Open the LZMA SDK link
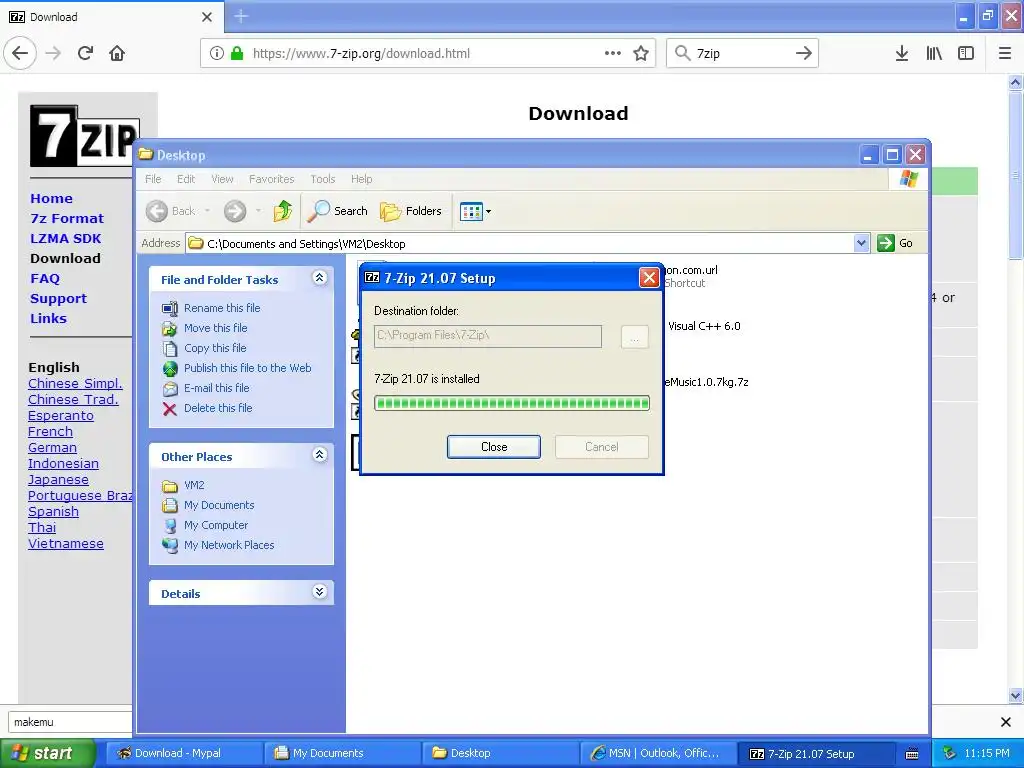 point(65,238)
